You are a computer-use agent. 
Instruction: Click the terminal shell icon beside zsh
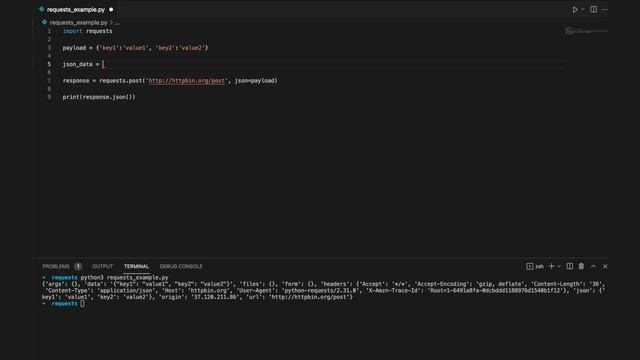coord(529,267)
